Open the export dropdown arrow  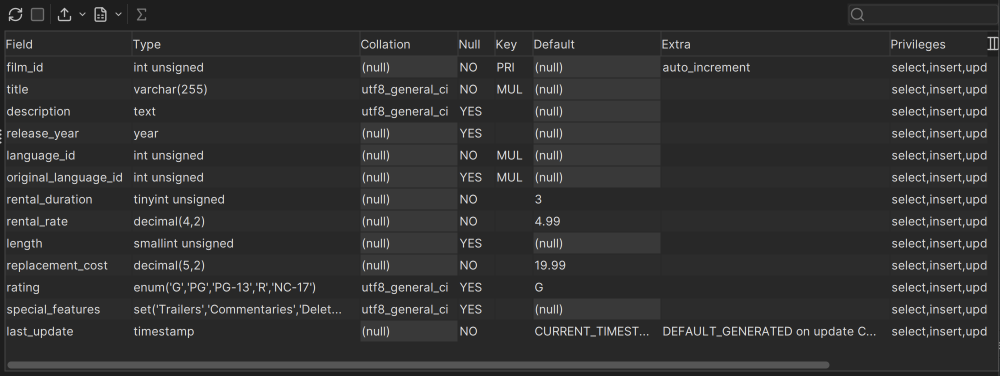tap(82, 15)
